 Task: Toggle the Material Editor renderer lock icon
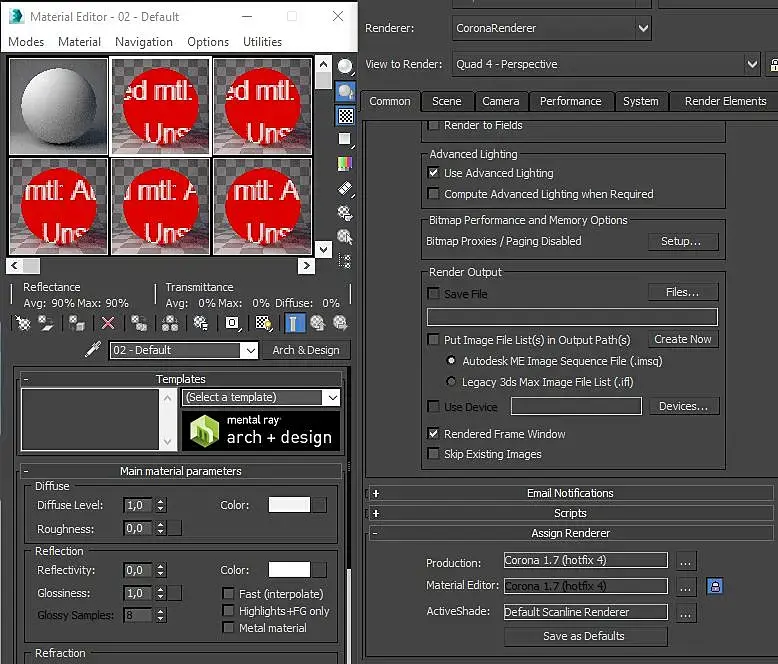click(x=714, y=587)
